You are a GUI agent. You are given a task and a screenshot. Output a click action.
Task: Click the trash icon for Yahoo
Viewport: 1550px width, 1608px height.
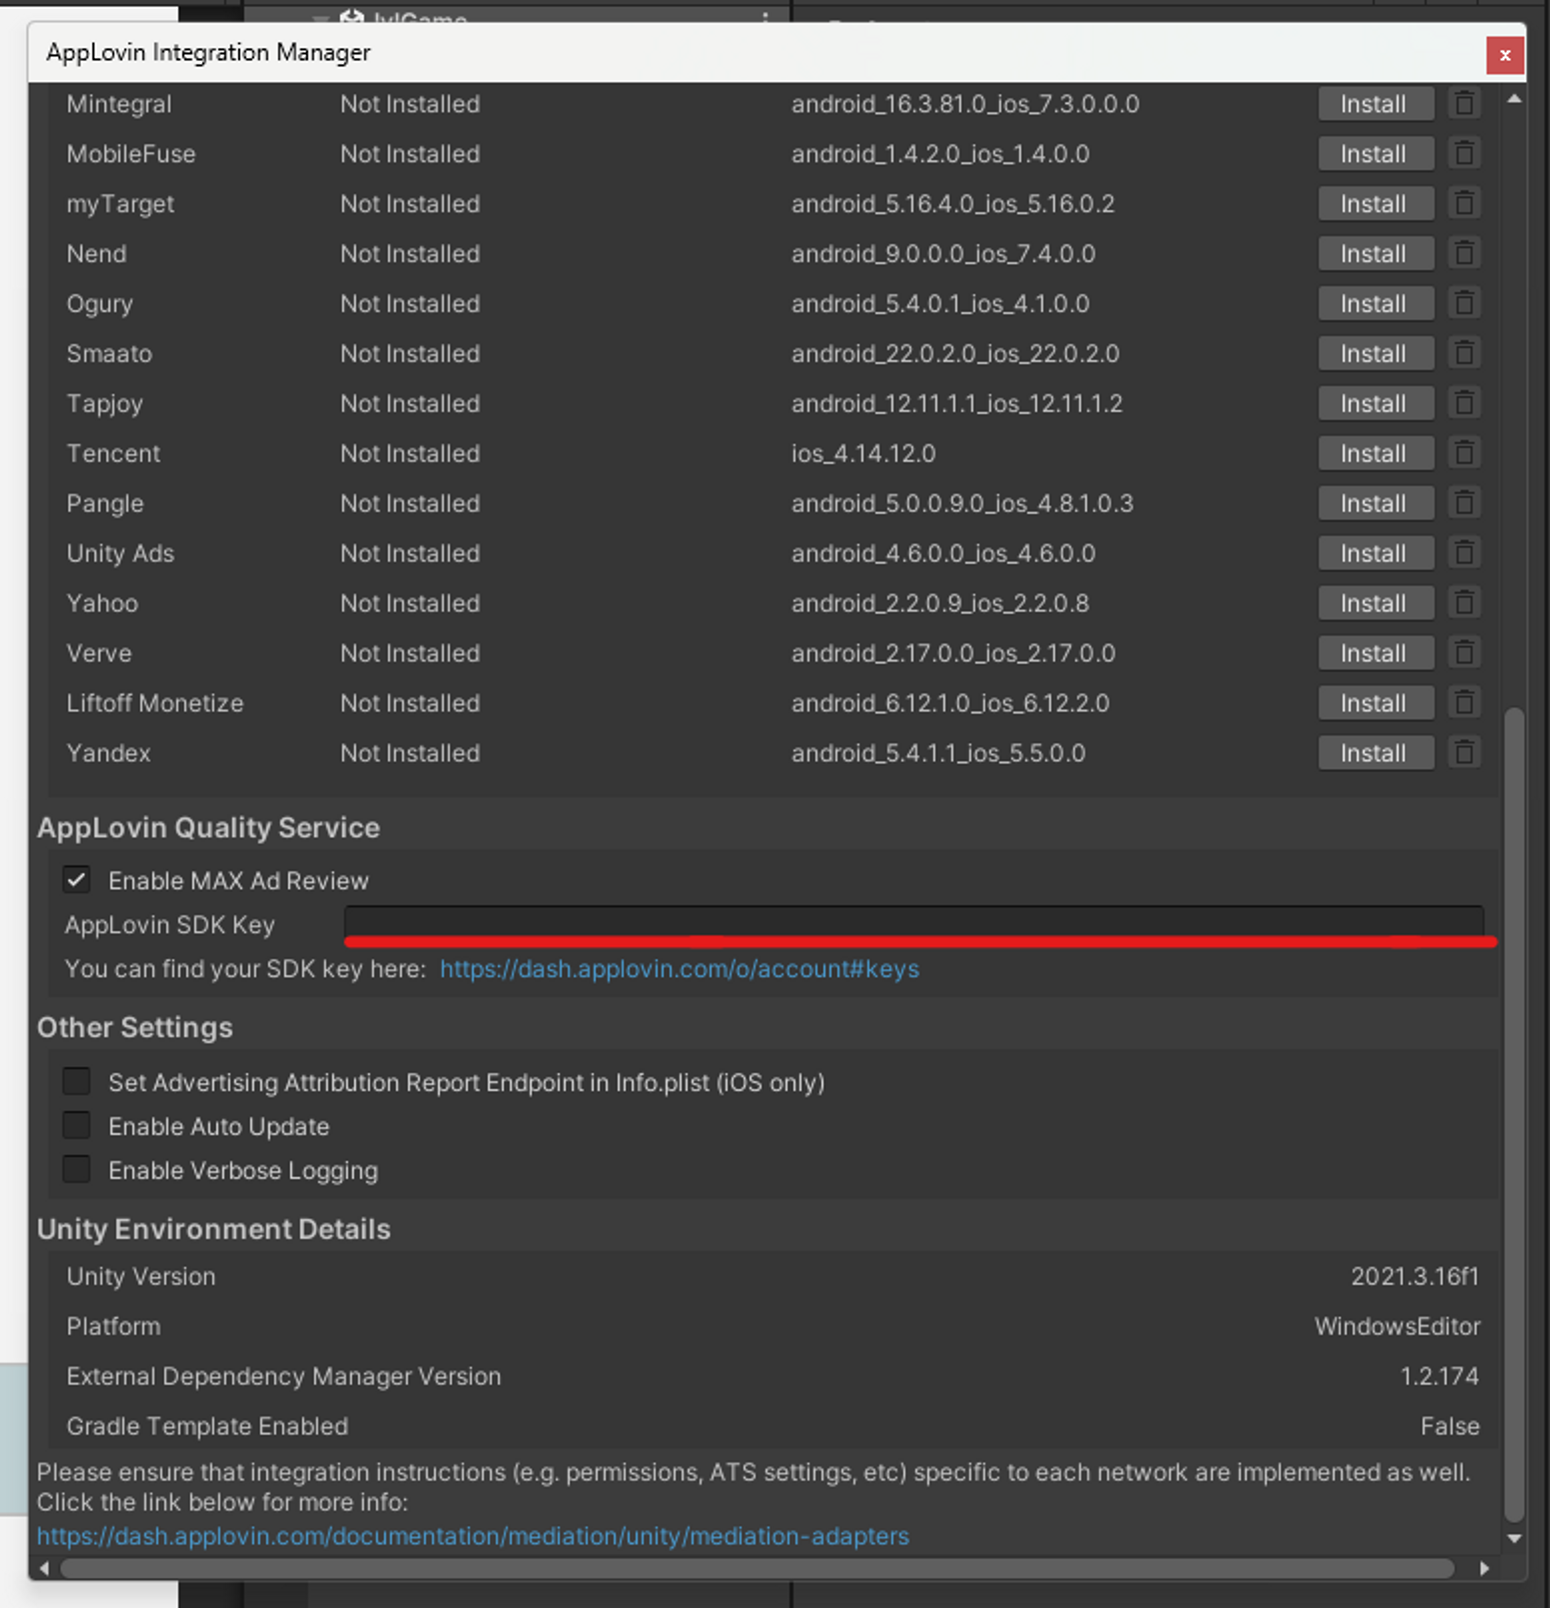pos(1464,603)
